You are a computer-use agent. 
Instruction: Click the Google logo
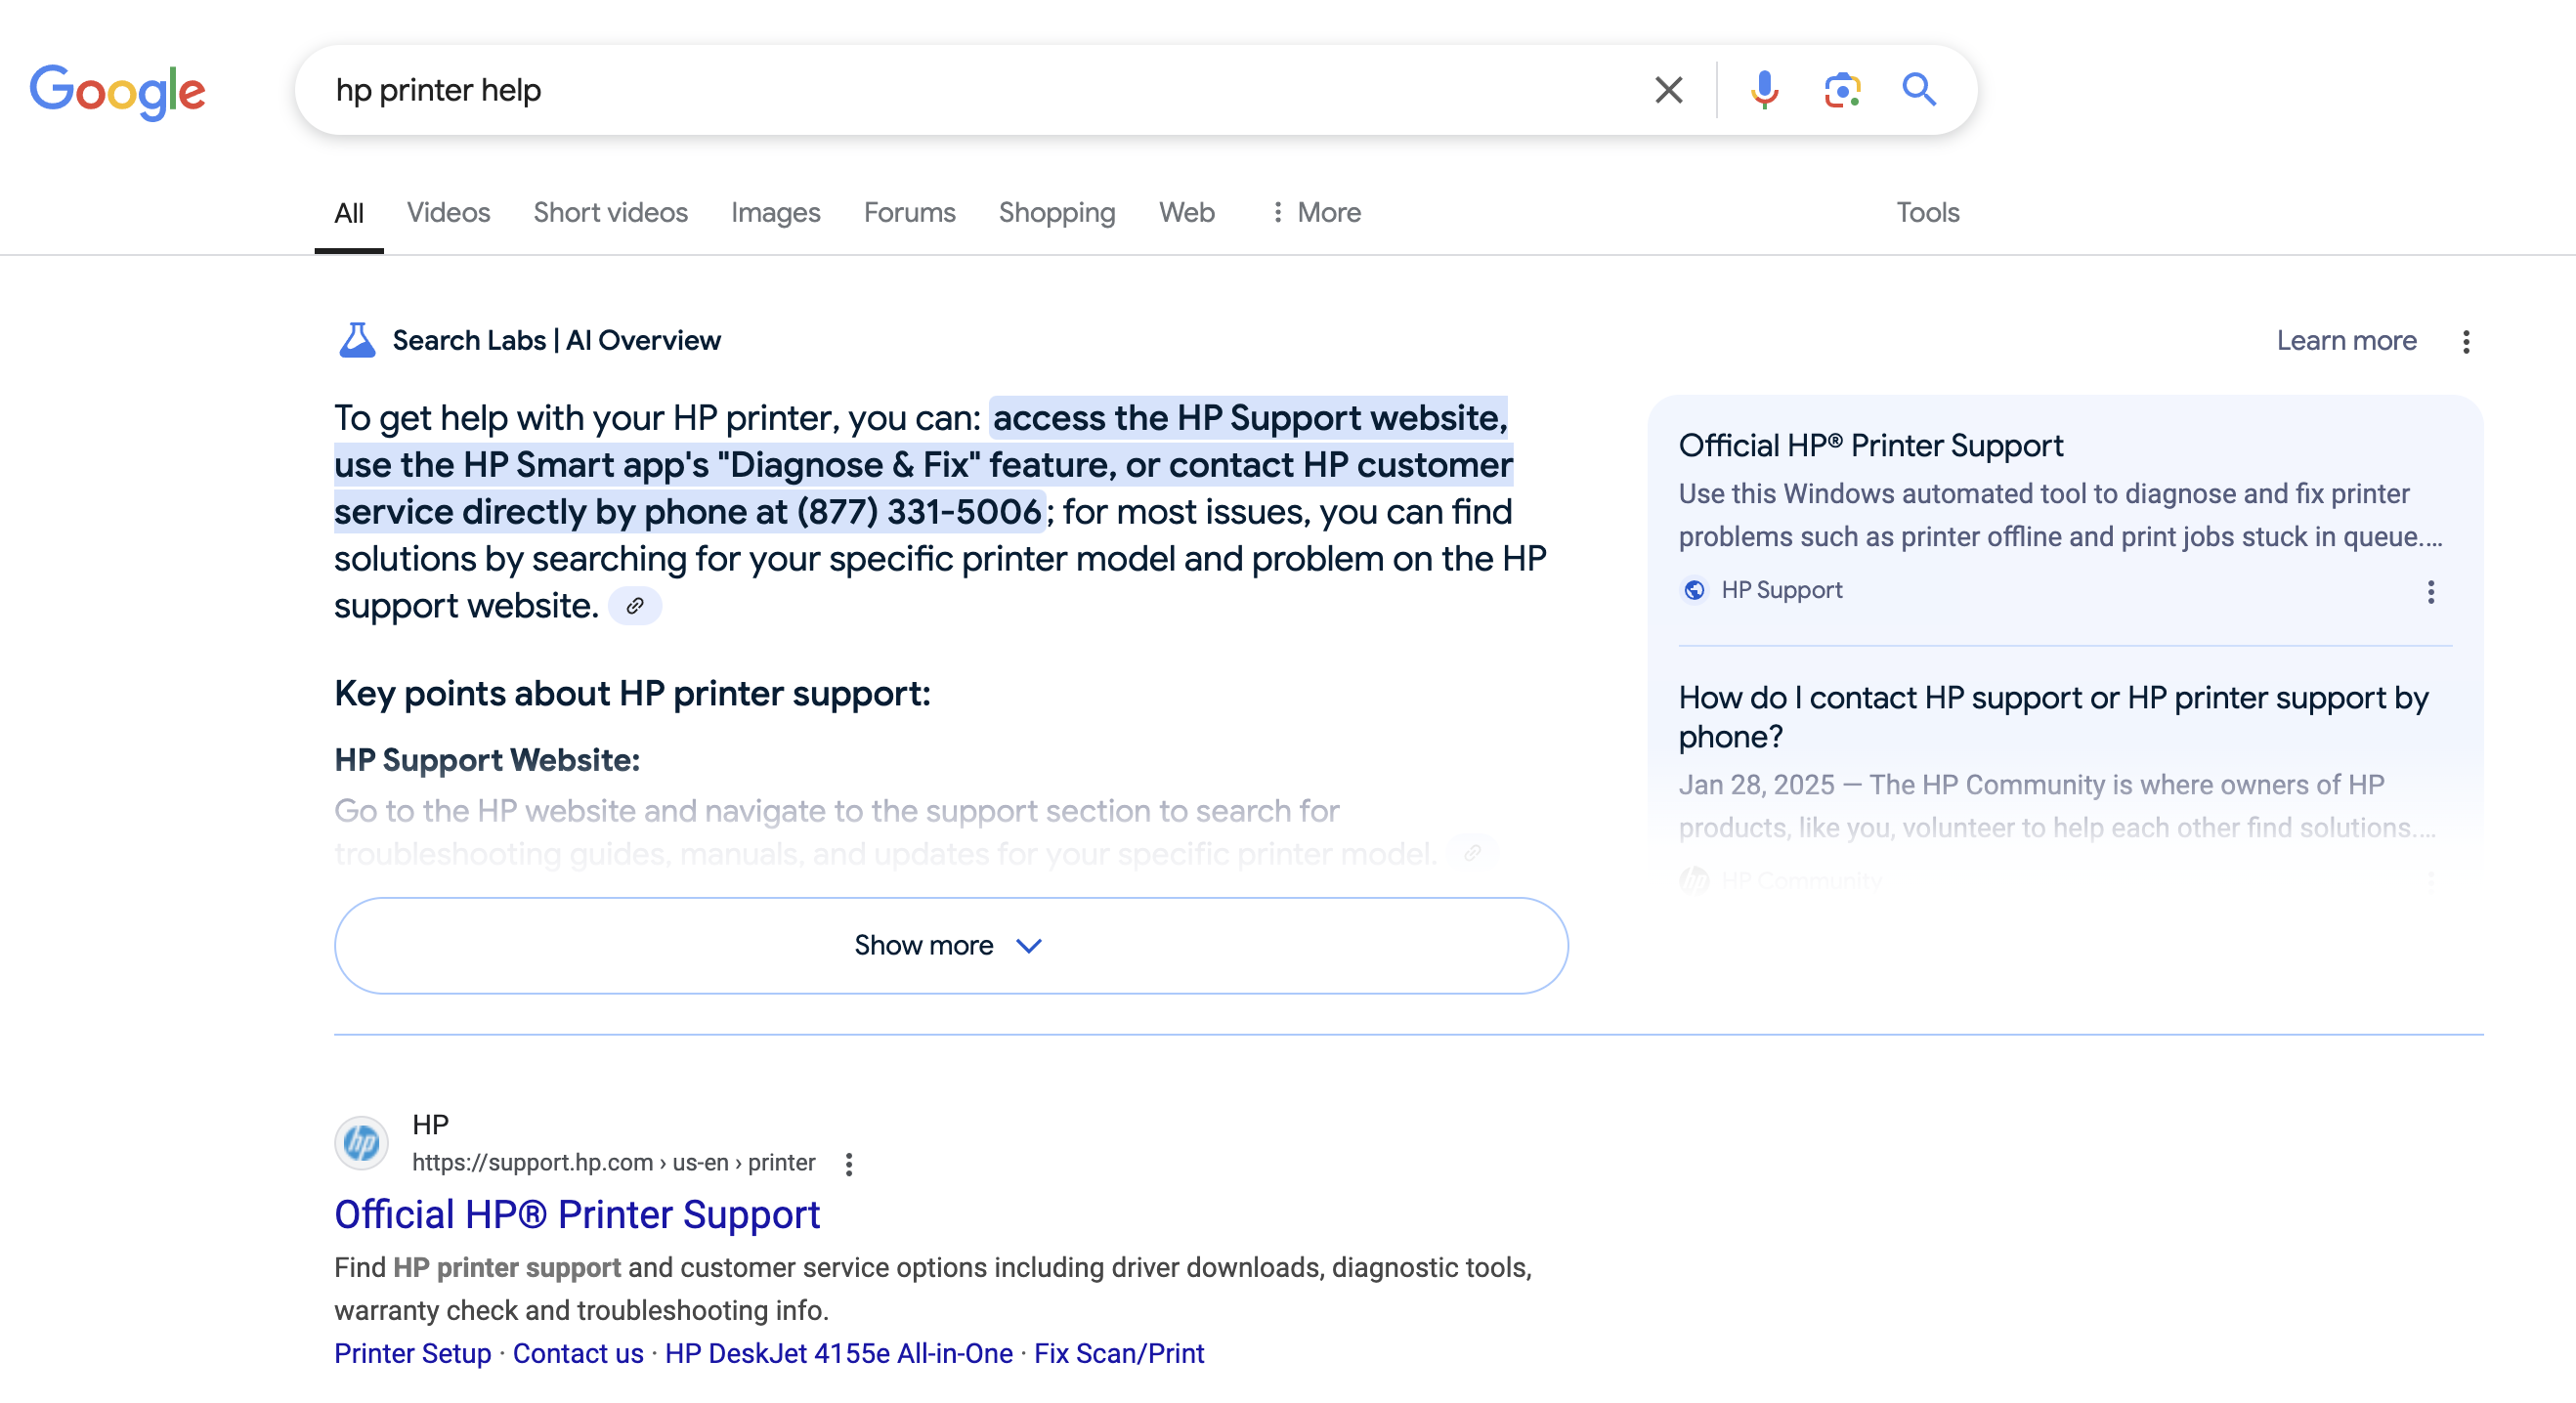[117, 91]
